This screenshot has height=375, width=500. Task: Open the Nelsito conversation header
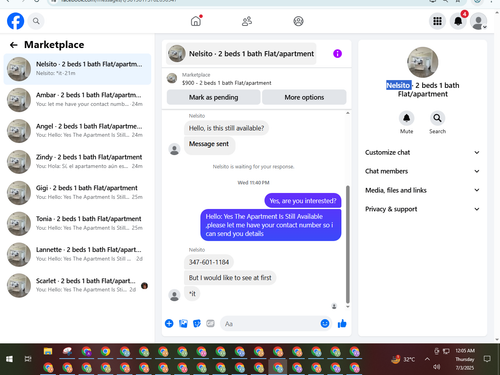click(x=241, y=53)
